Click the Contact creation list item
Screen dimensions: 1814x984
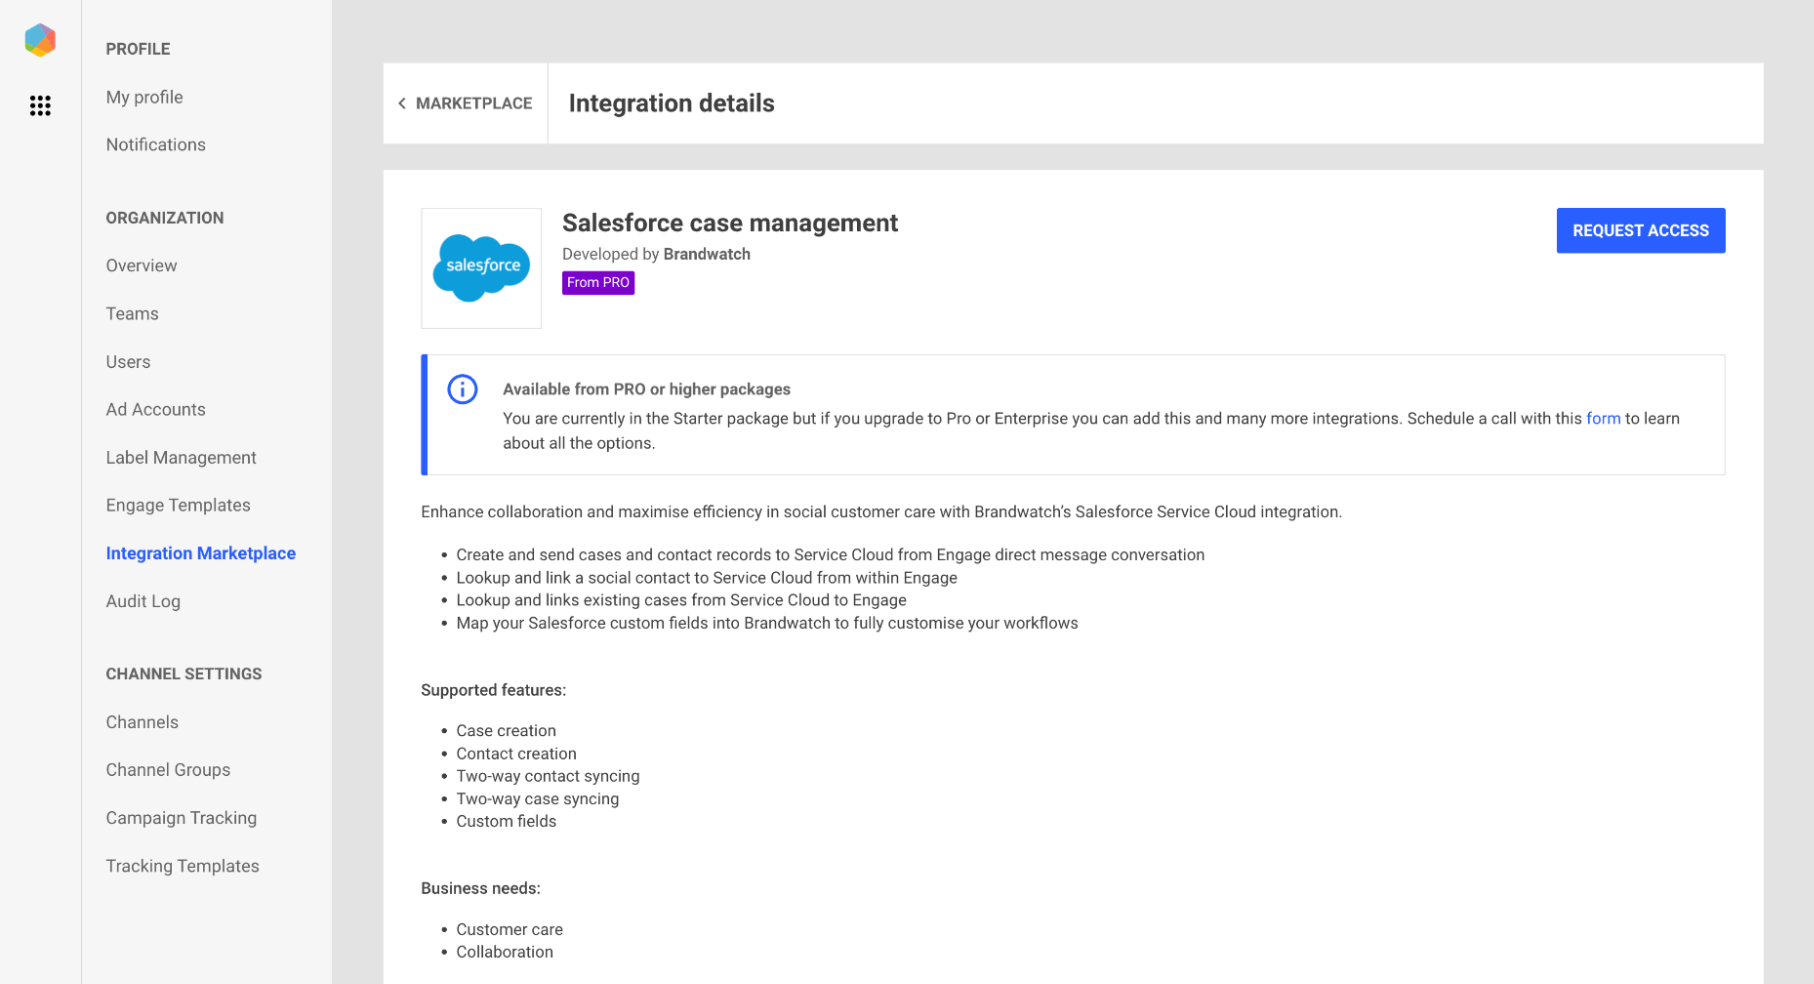(x=516, y=754)
